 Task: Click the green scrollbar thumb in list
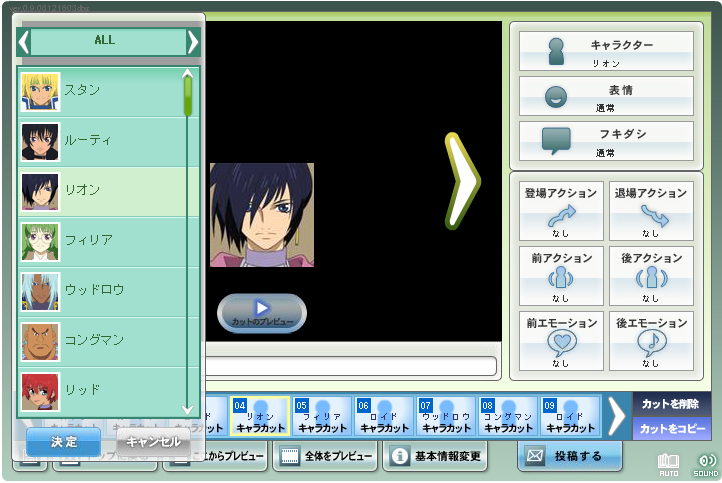[188, 96]
